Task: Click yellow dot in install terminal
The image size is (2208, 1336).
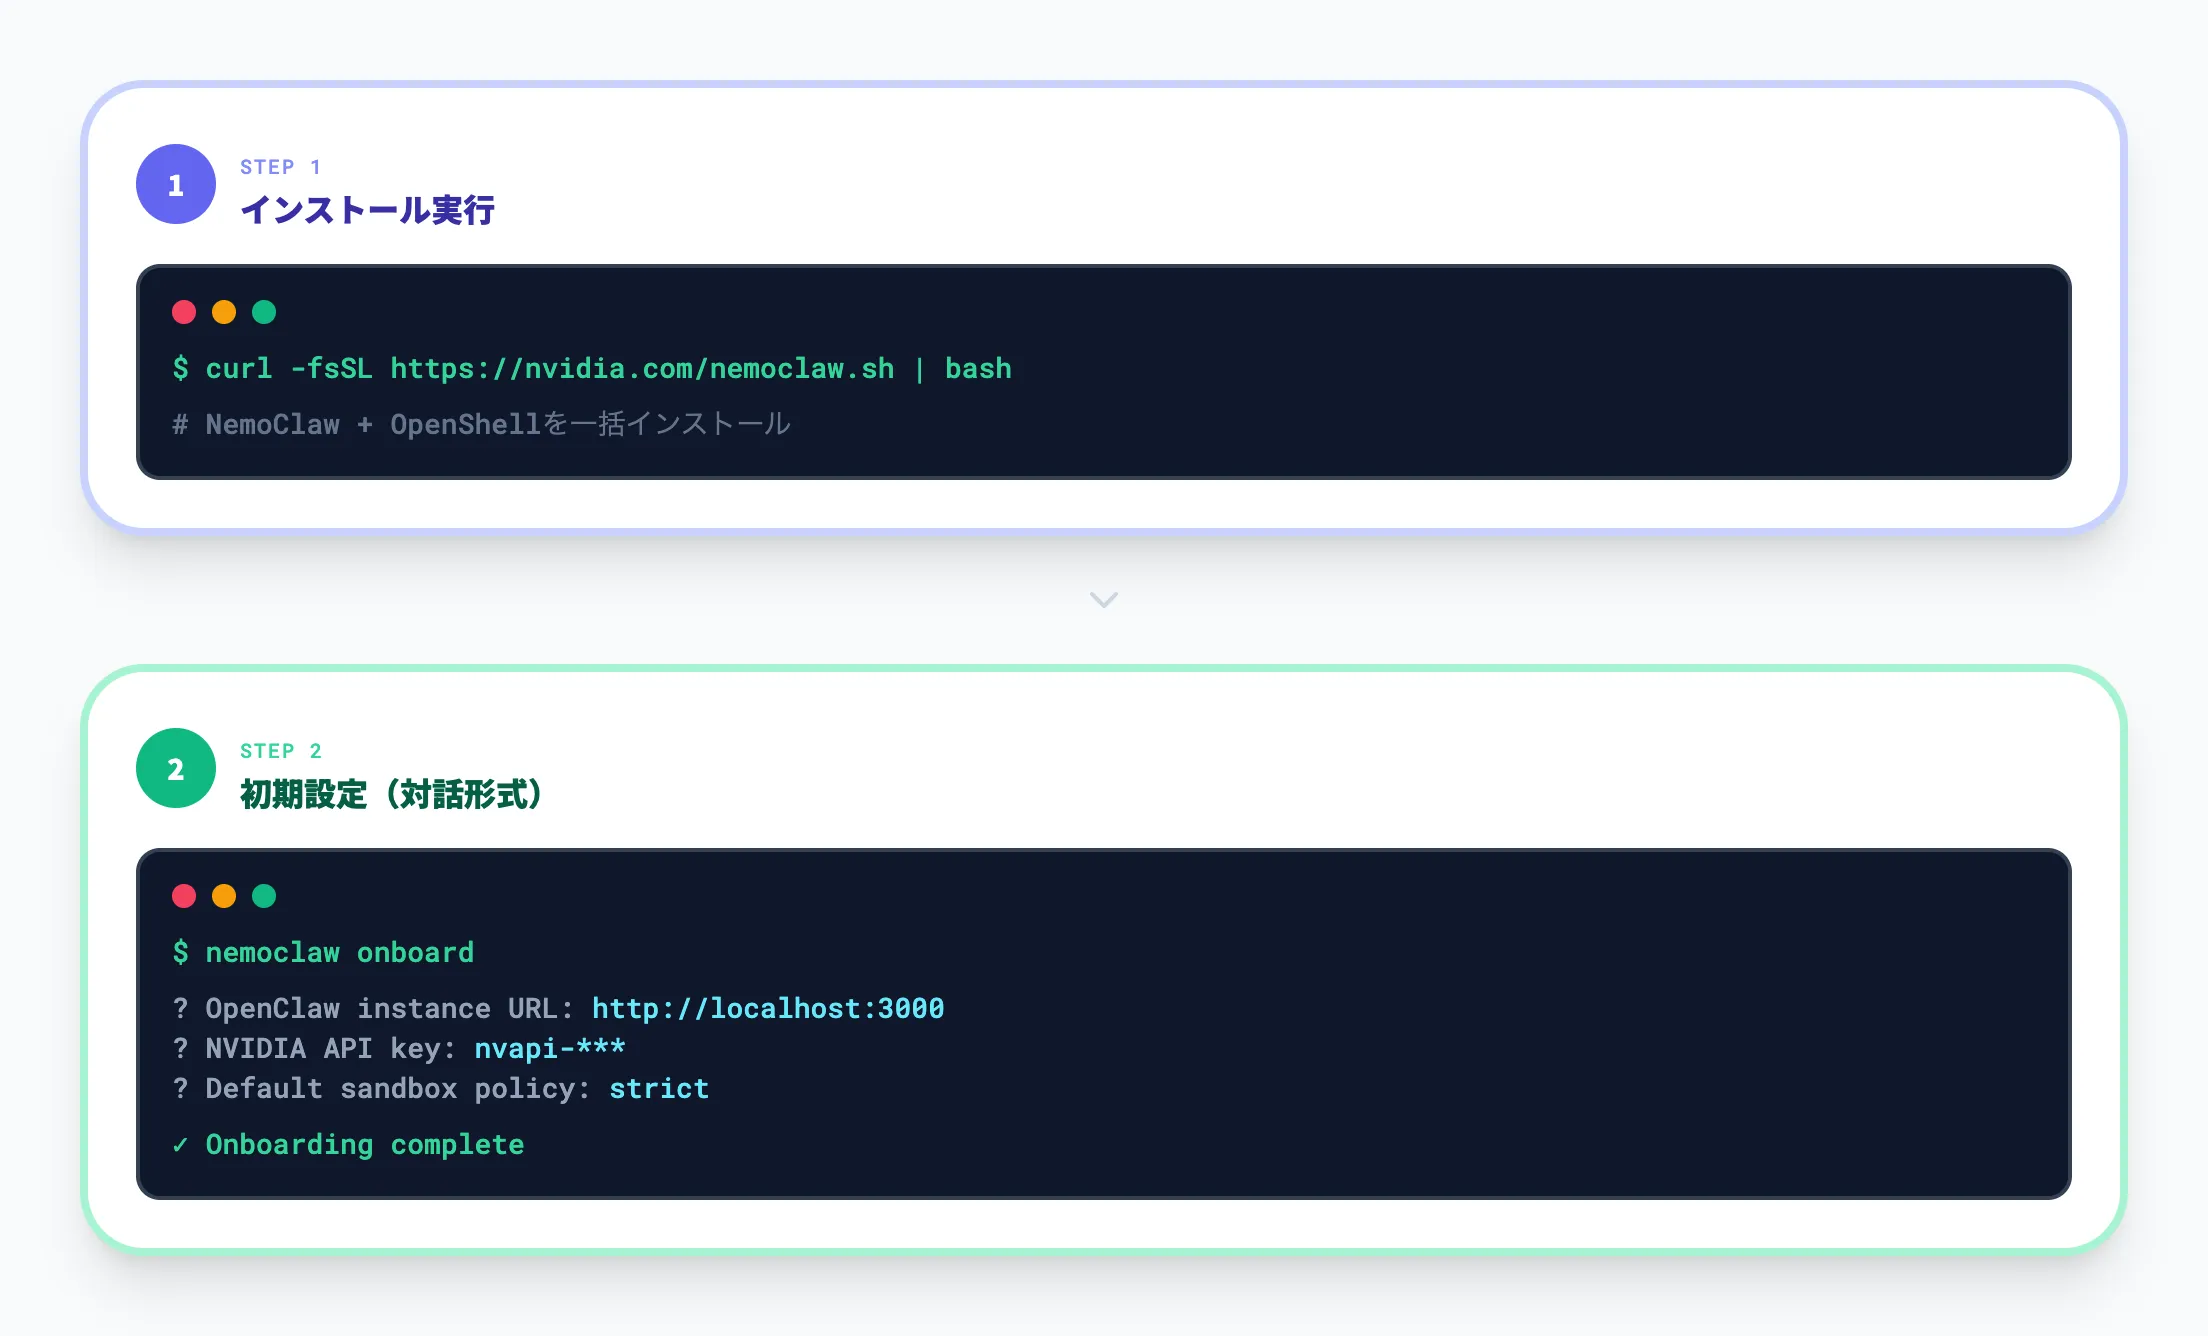Action: click(224, 312)
